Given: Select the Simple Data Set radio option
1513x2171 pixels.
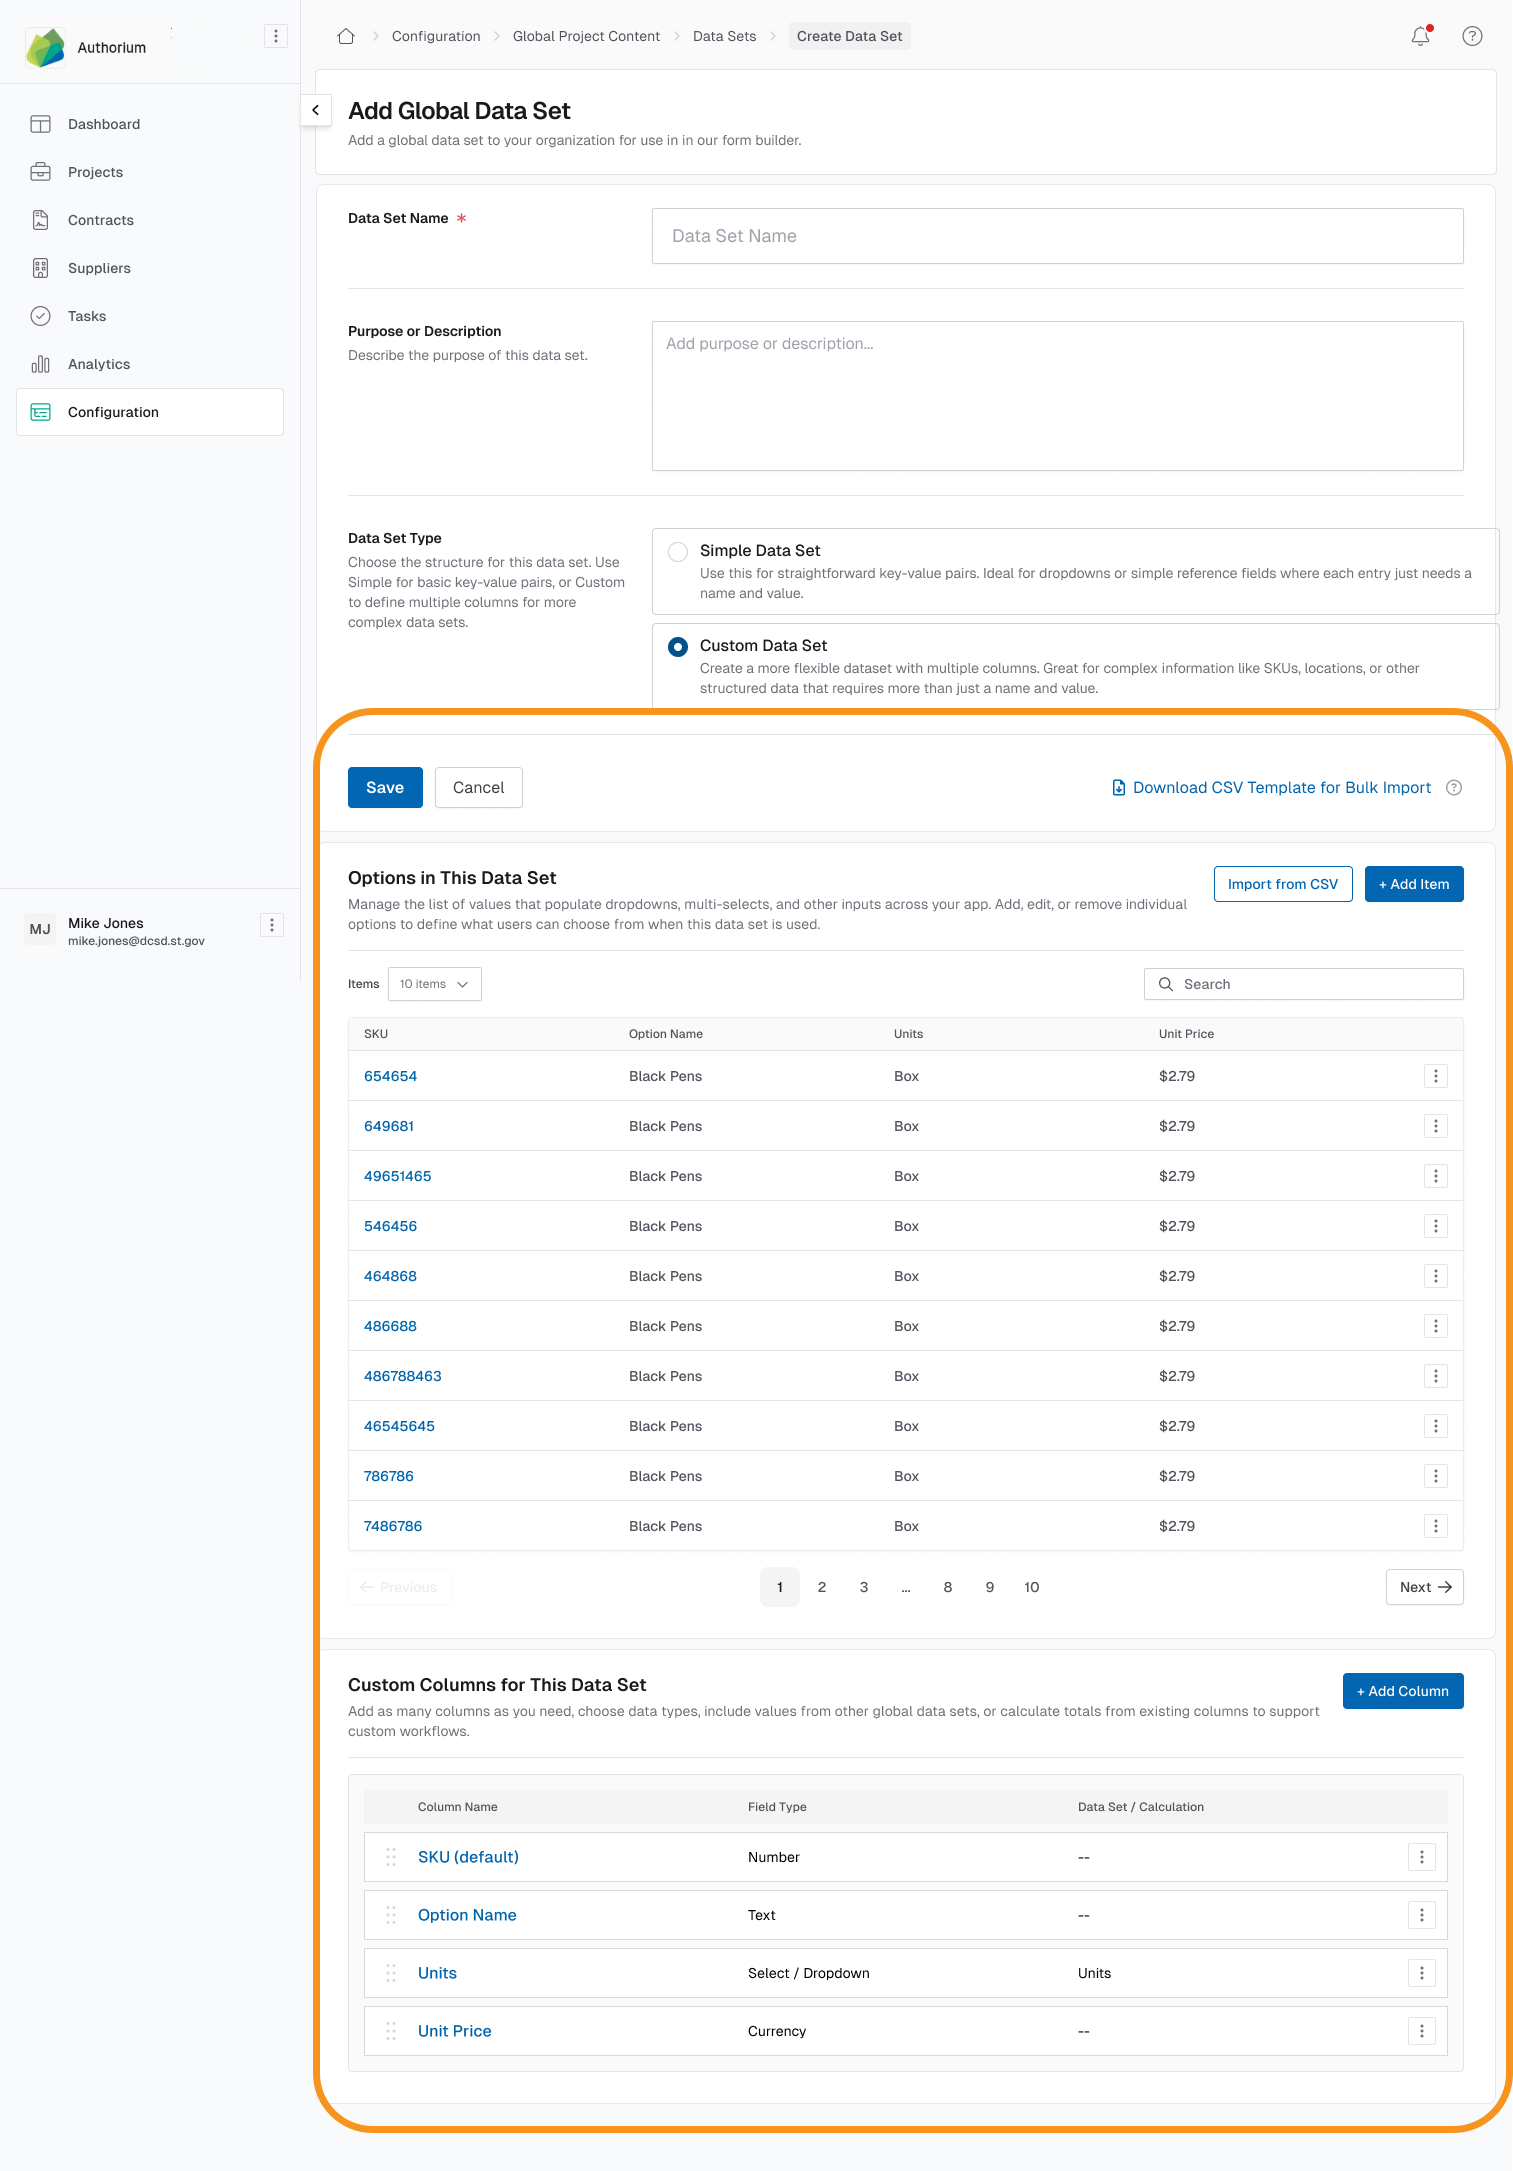Looking at the screenshot, I should (678, 552).
